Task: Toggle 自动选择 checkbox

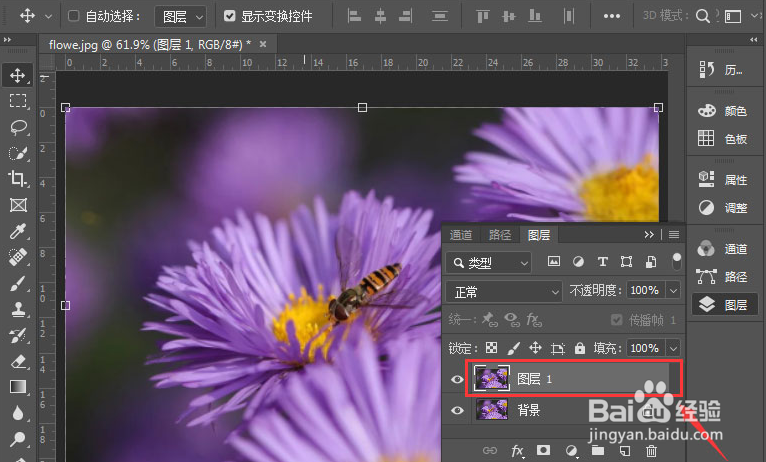Action: pyautogui.click(x=74, y=16)
